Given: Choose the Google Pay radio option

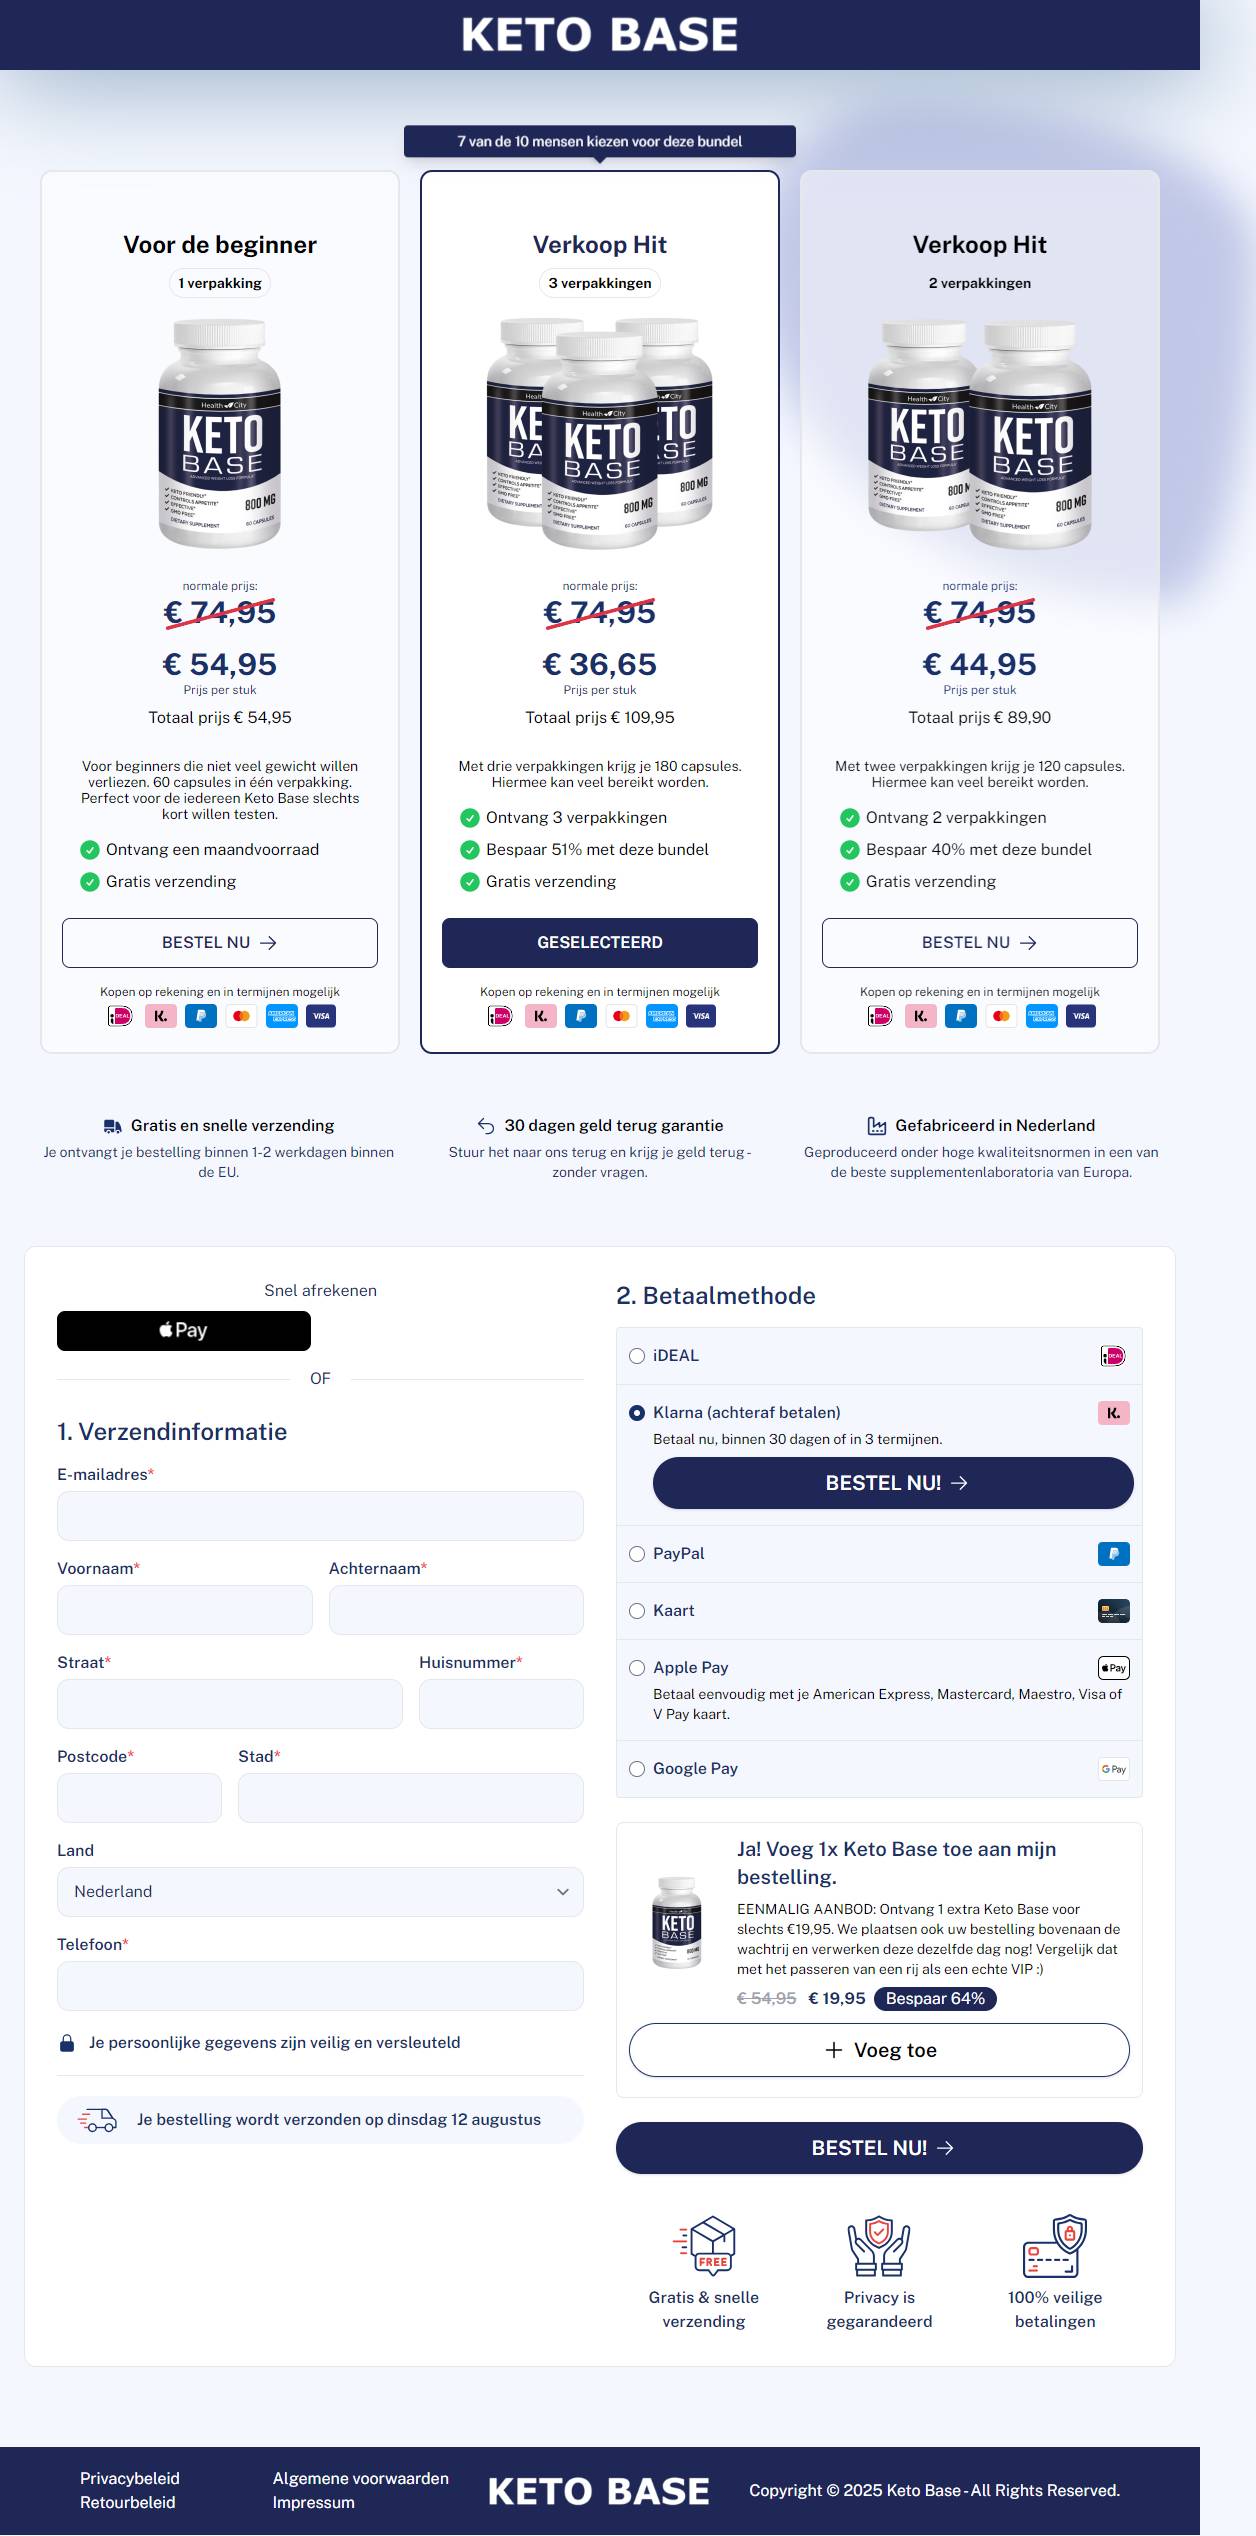Looking at the screenshot, I should (637, 1769).
